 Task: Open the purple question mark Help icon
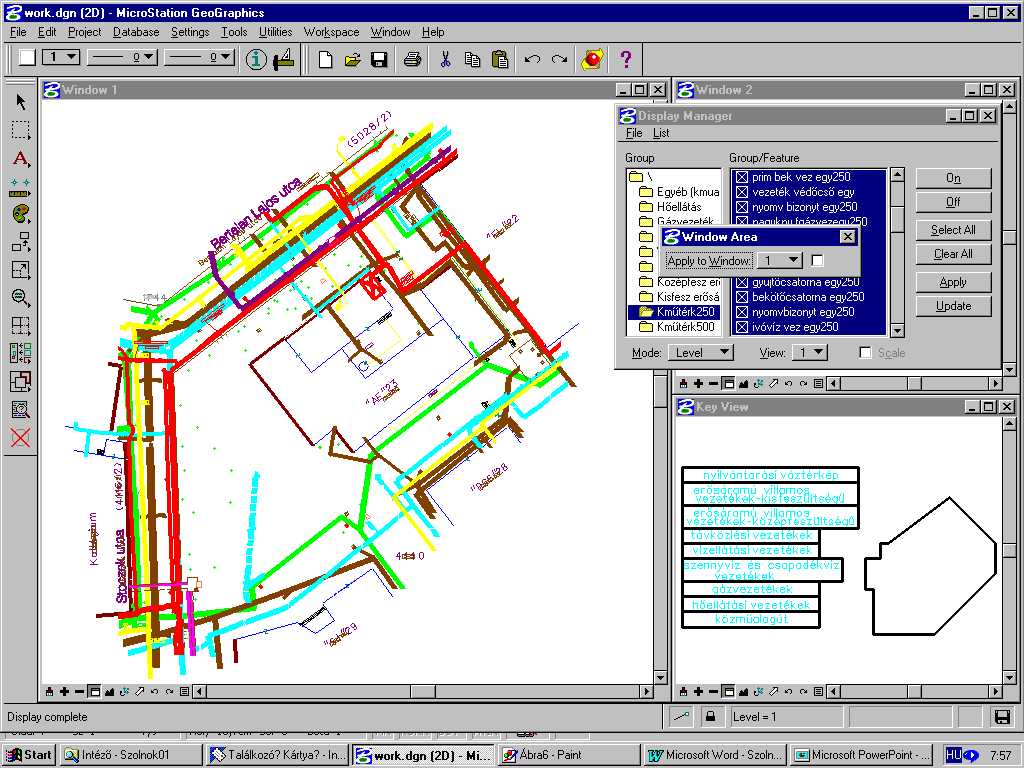click(x=626, y=59)
